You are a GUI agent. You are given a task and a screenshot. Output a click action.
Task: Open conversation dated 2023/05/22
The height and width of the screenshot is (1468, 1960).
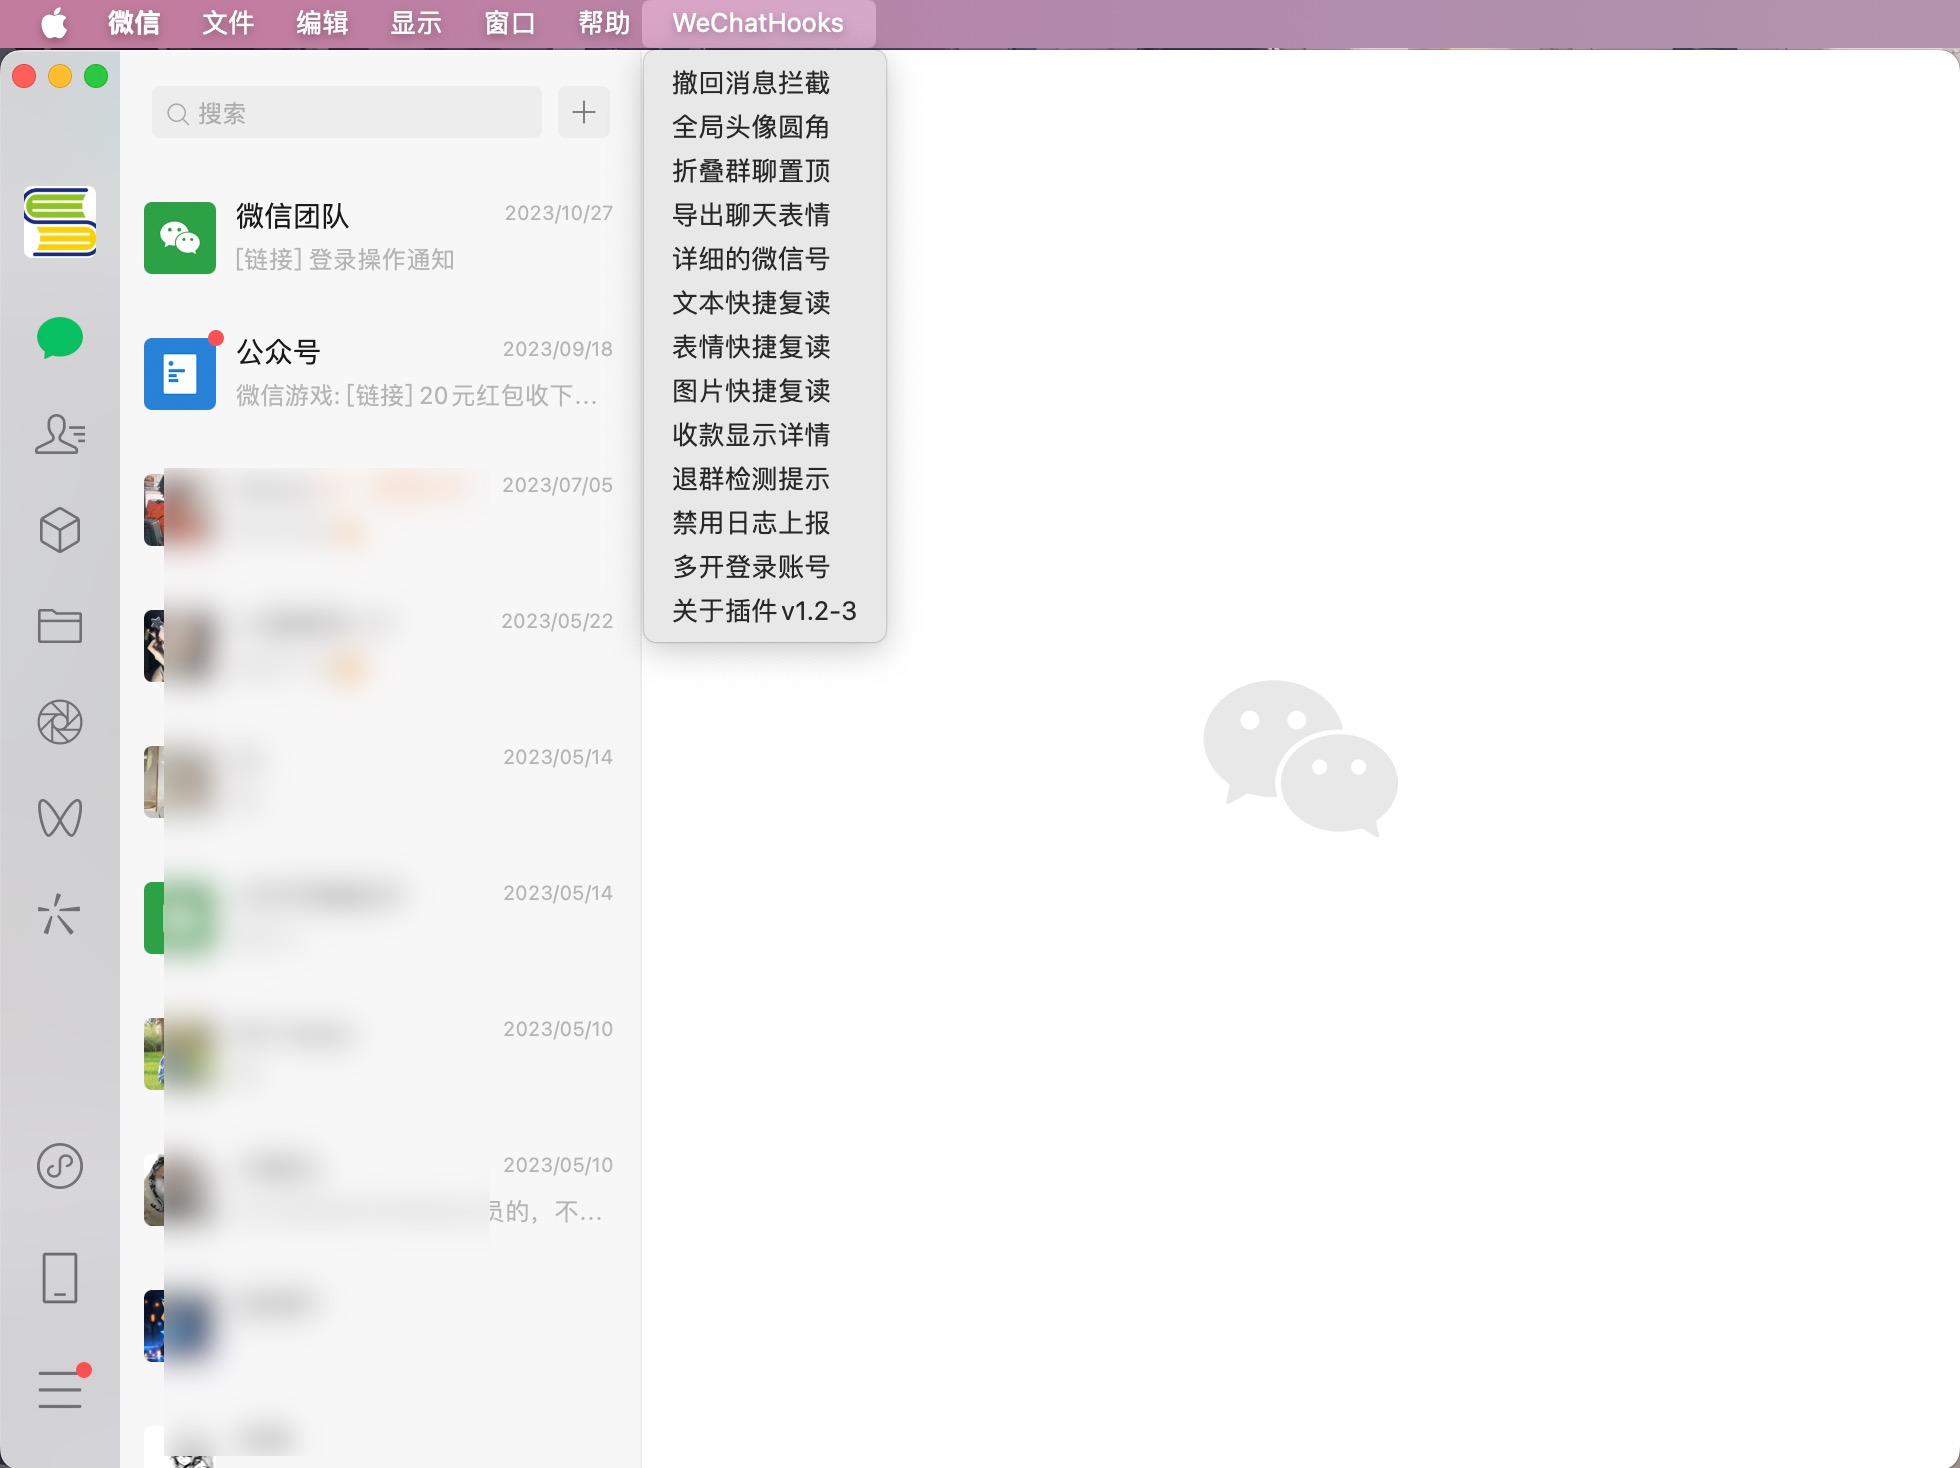[x=380, y=646]
